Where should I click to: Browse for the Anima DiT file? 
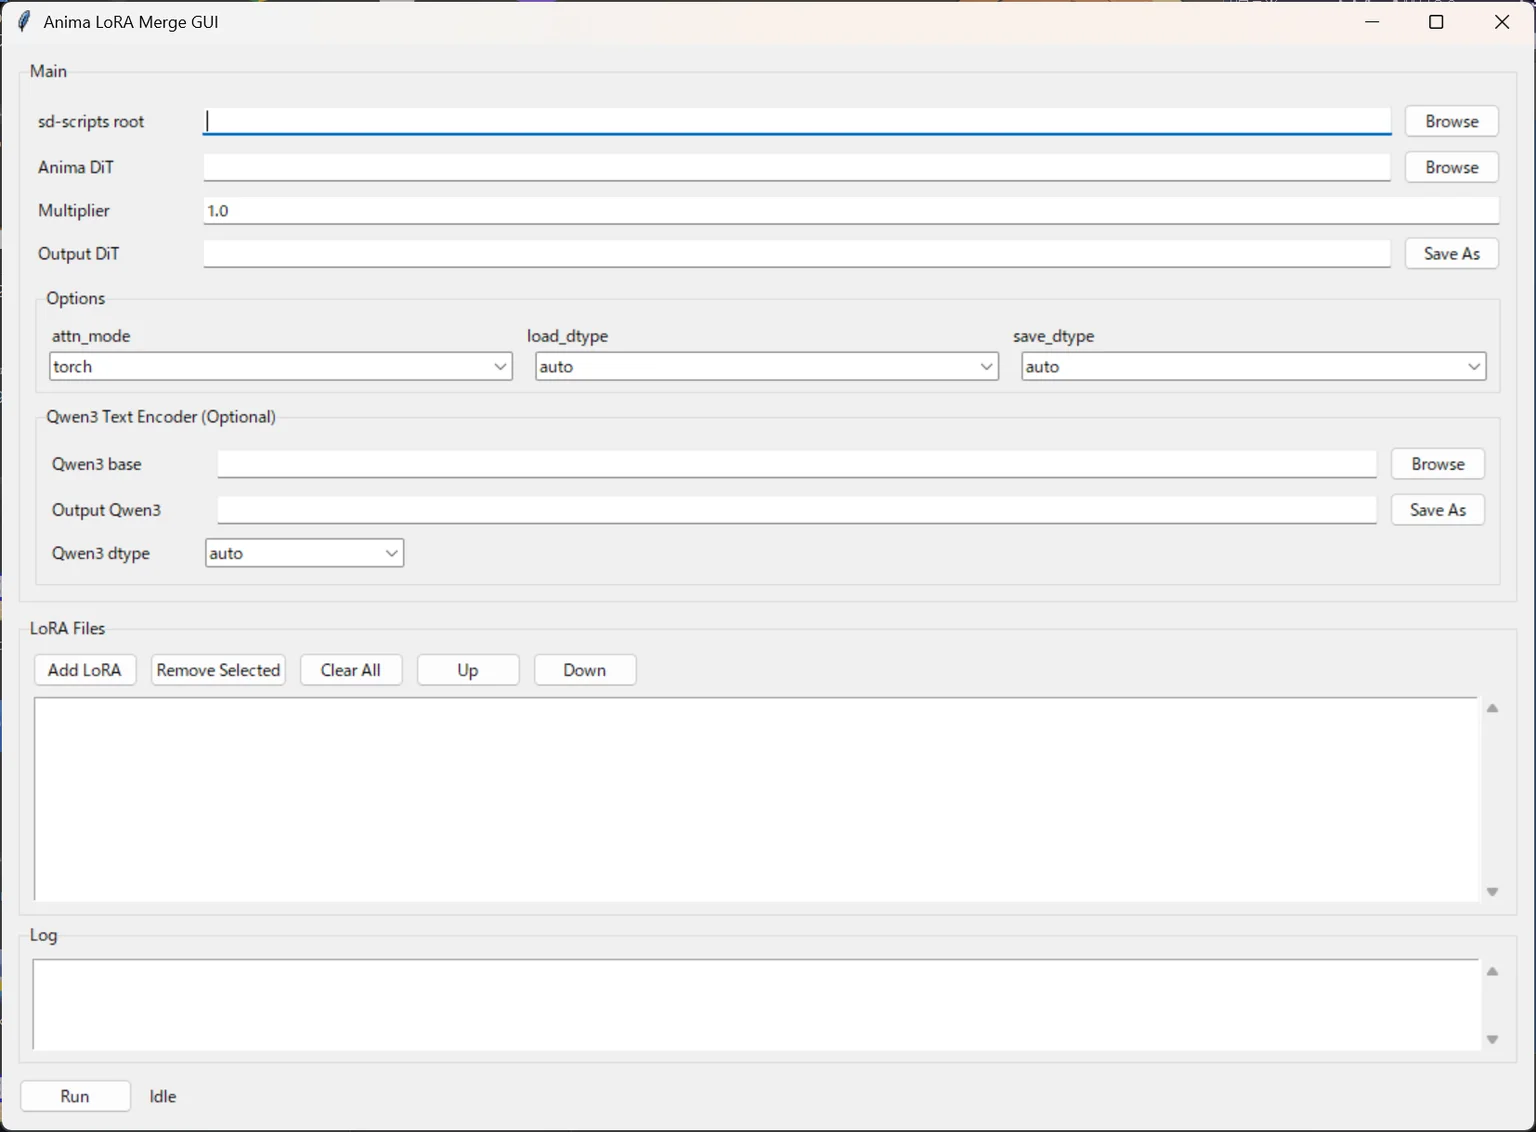[1451, 167]
